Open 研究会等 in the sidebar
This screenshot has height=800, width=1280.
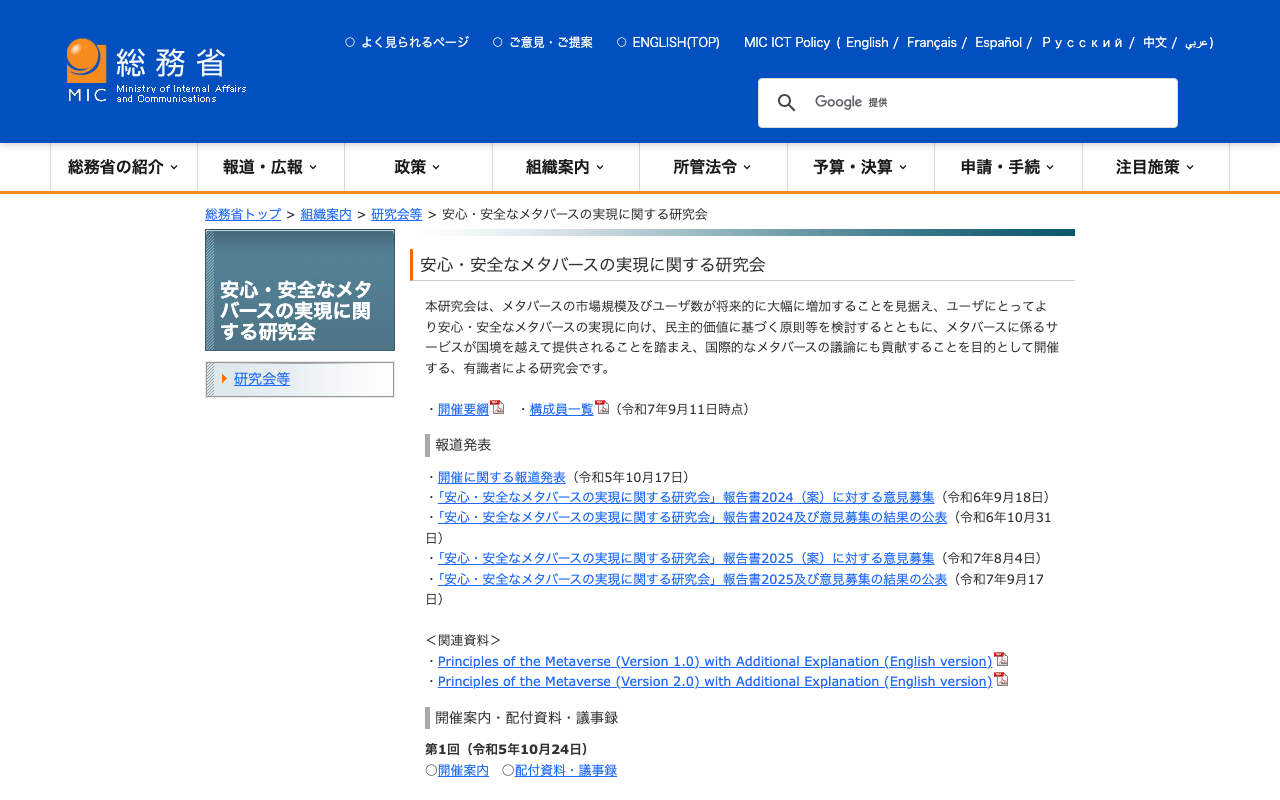[x=262, y=379]
